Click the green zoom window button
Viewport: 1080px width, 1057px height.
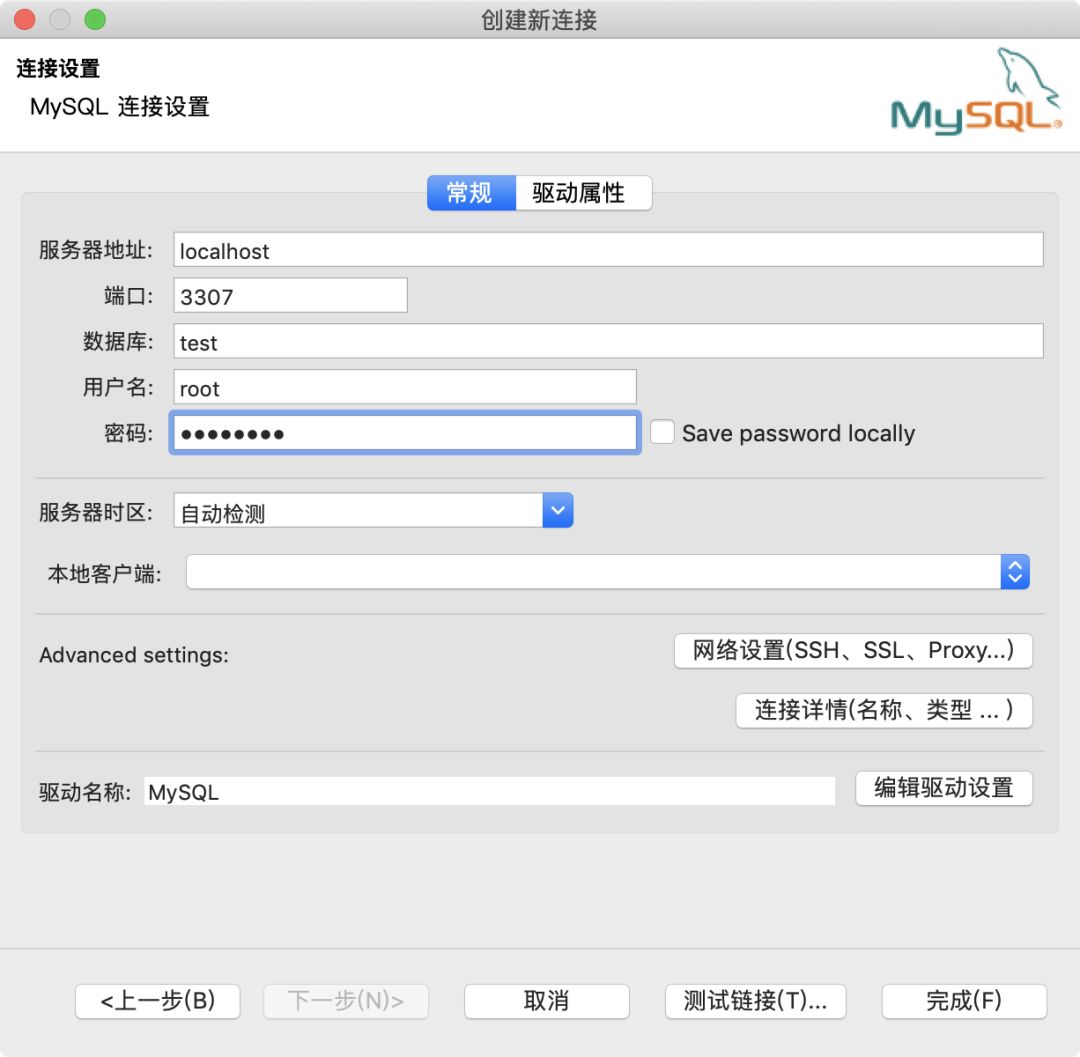95,19
